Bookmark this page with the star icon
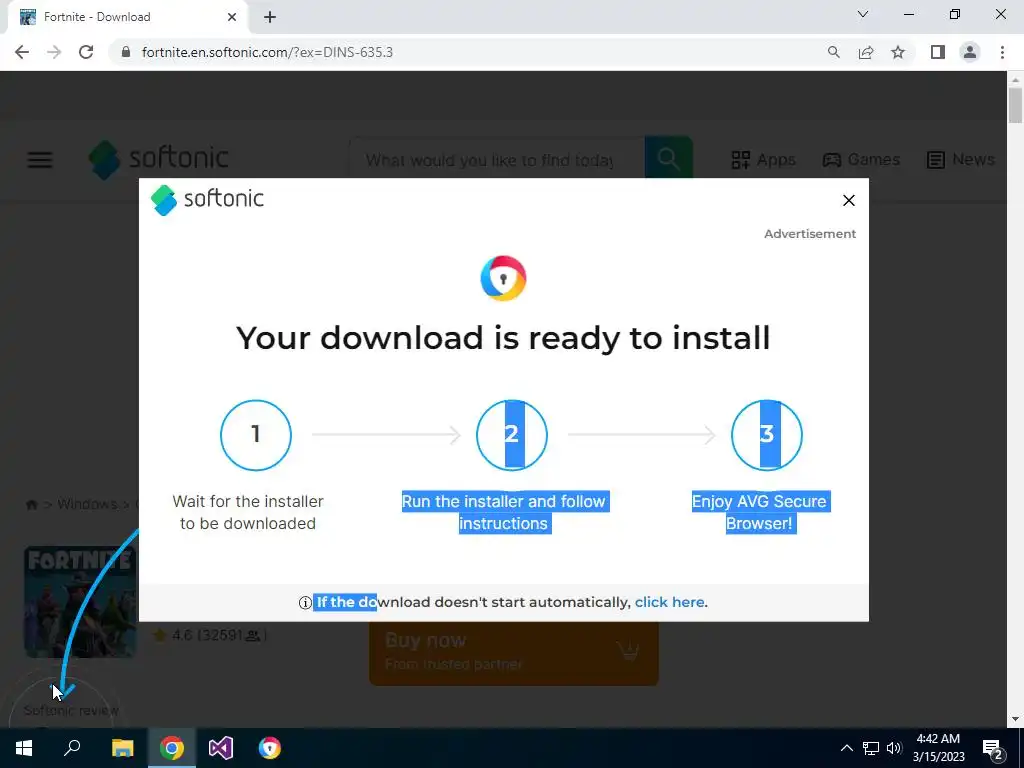Screen dimensions: 1024x768 coord(898,52)
